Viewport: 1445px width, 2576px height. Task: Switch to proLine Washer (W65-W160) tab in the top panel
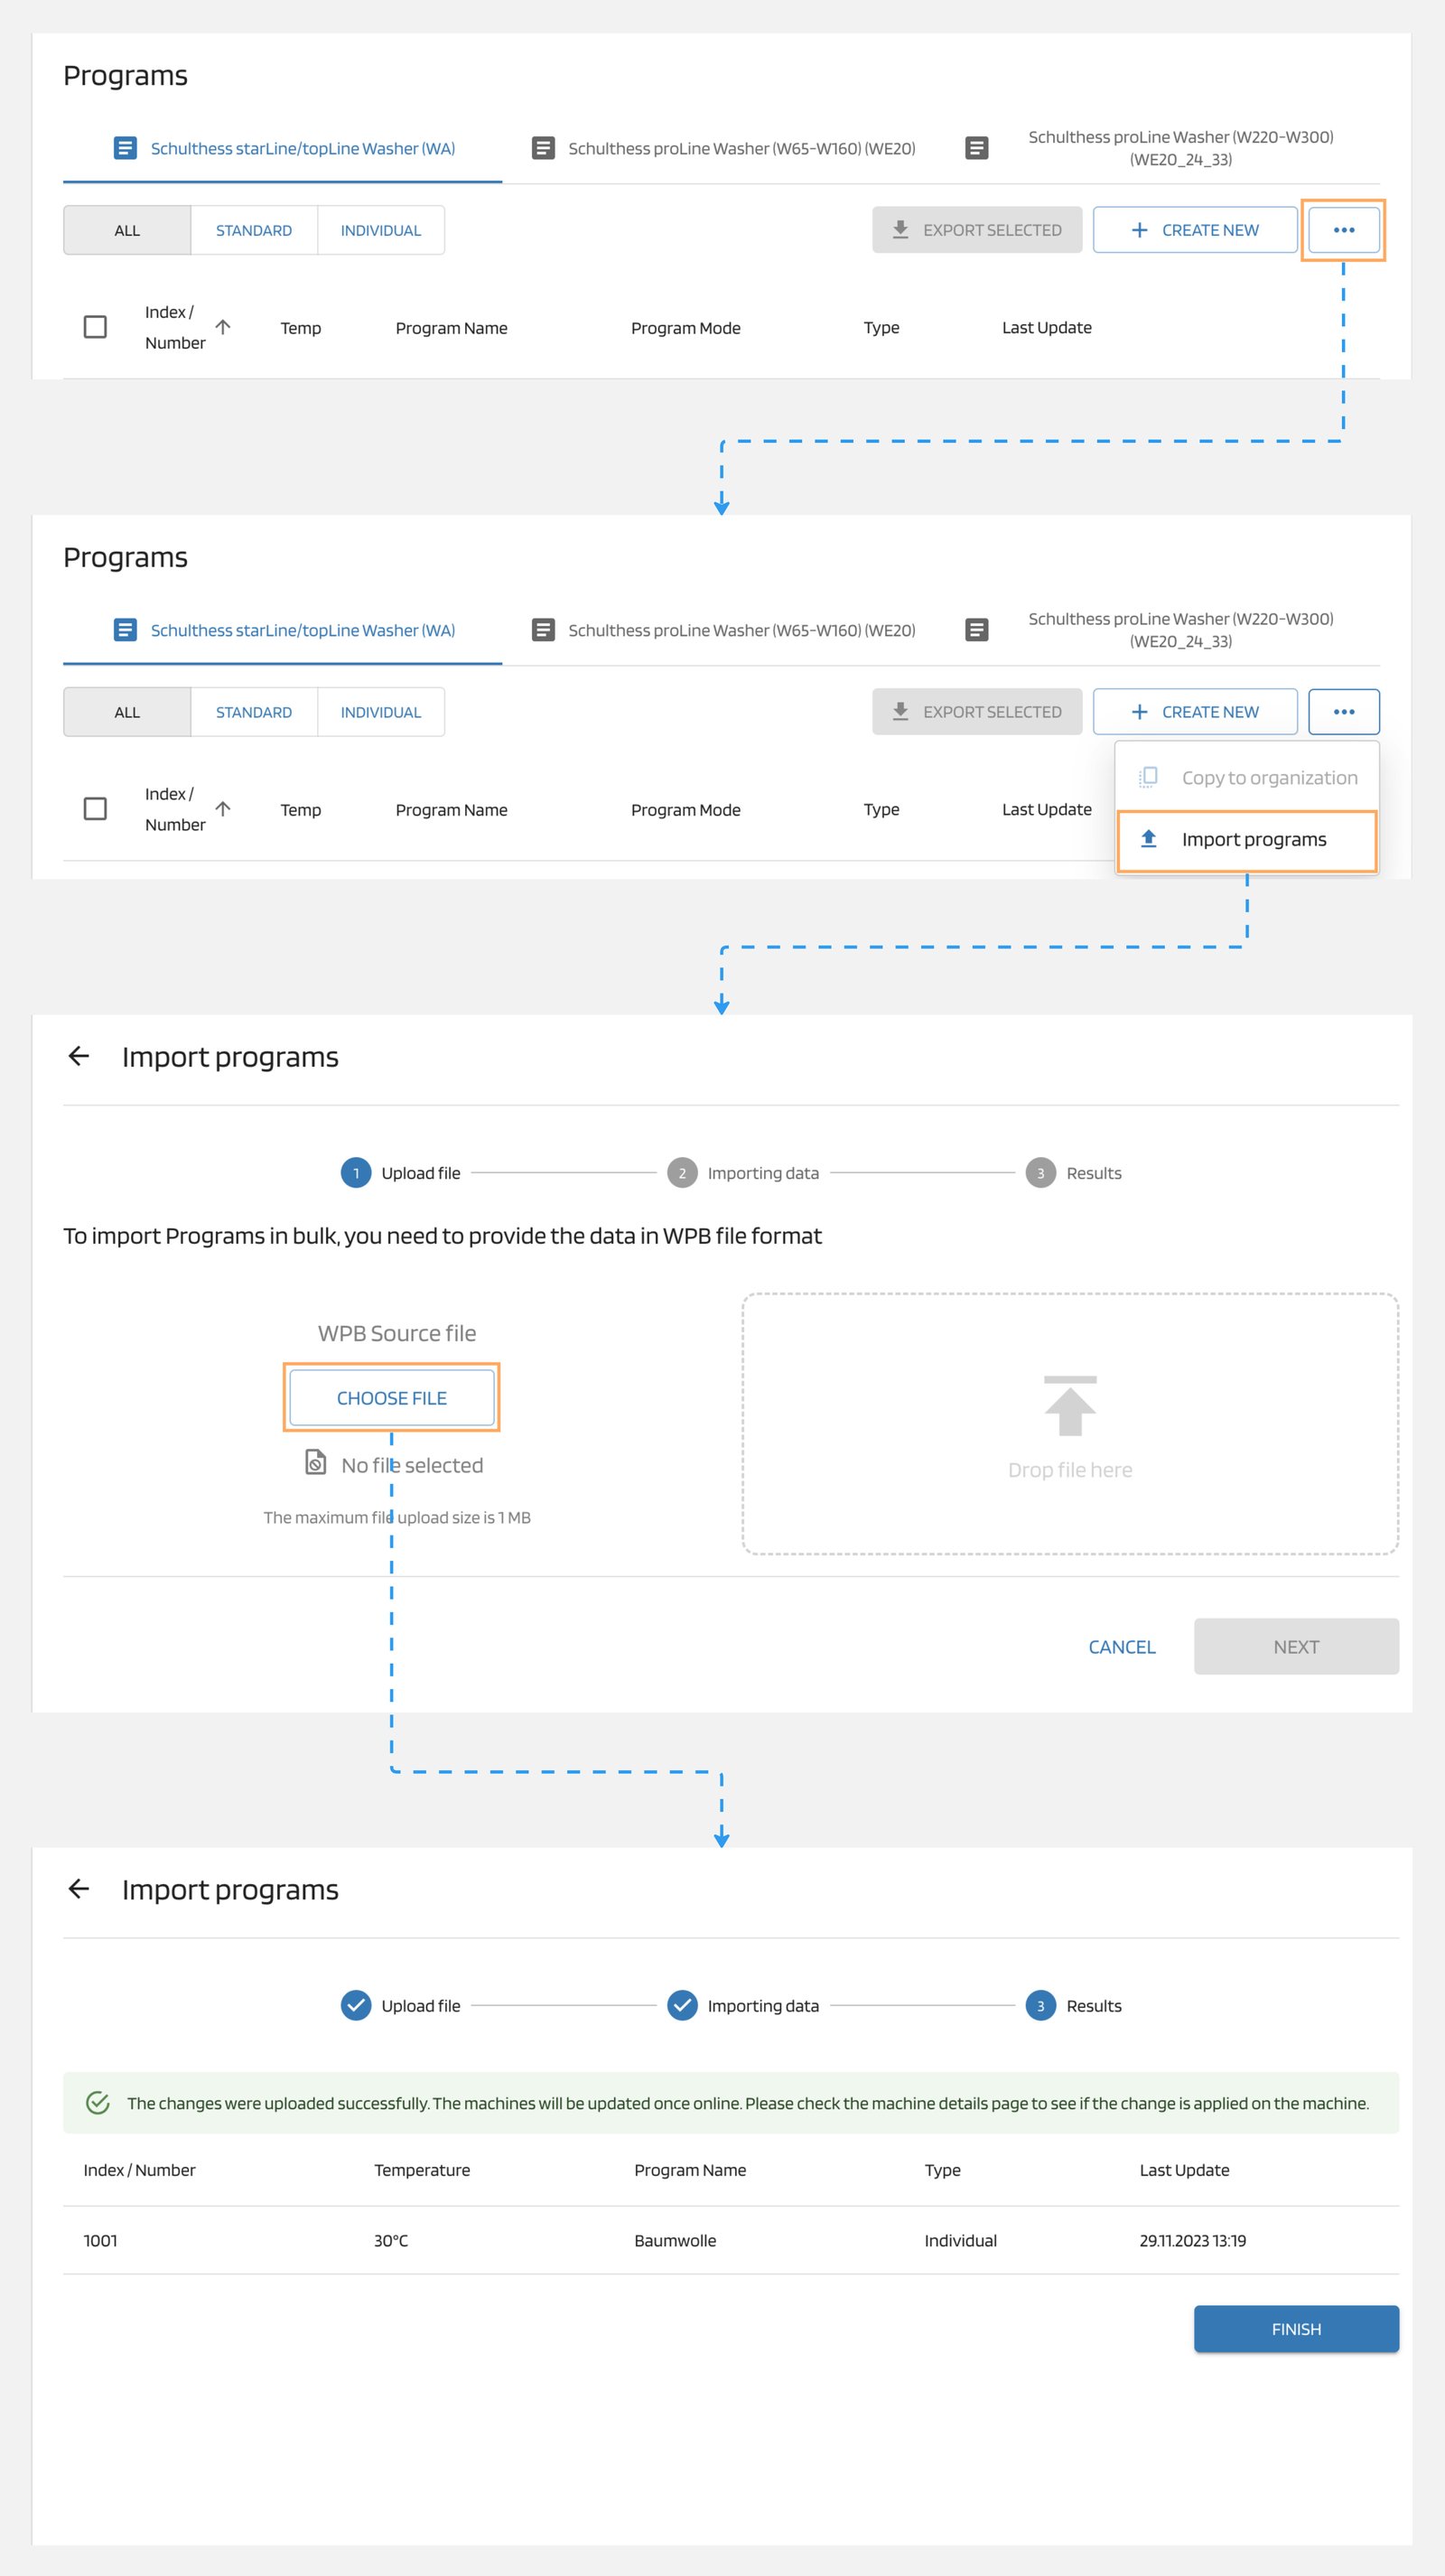pos(740,149)
